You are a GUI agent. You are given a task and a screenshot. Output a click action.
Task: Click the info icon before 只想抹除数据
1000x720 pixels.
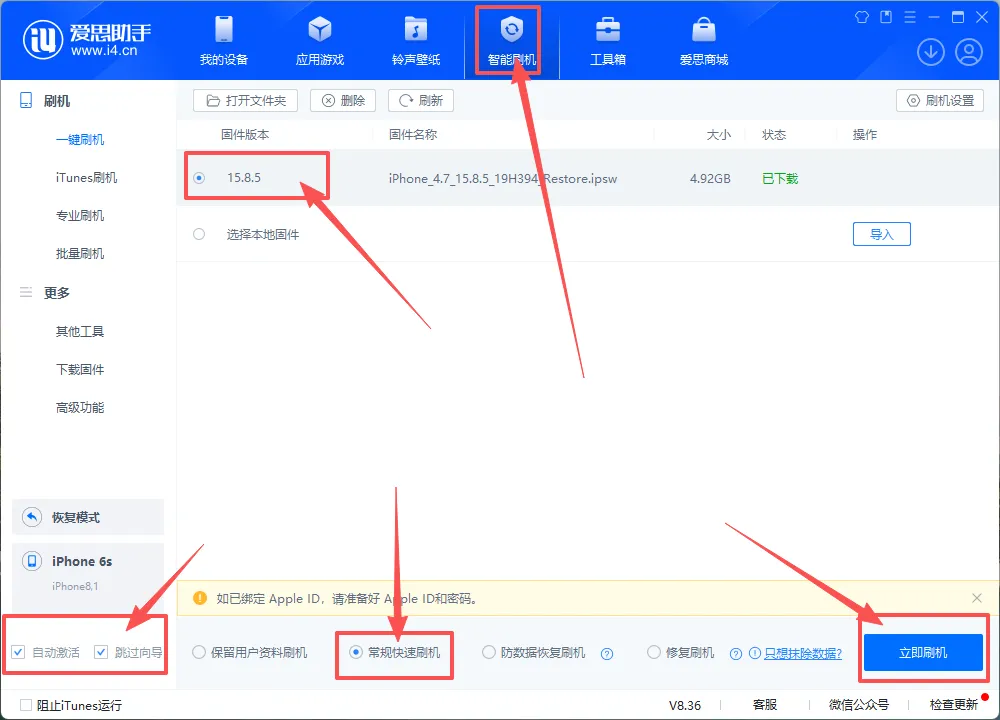click(754, 653)
